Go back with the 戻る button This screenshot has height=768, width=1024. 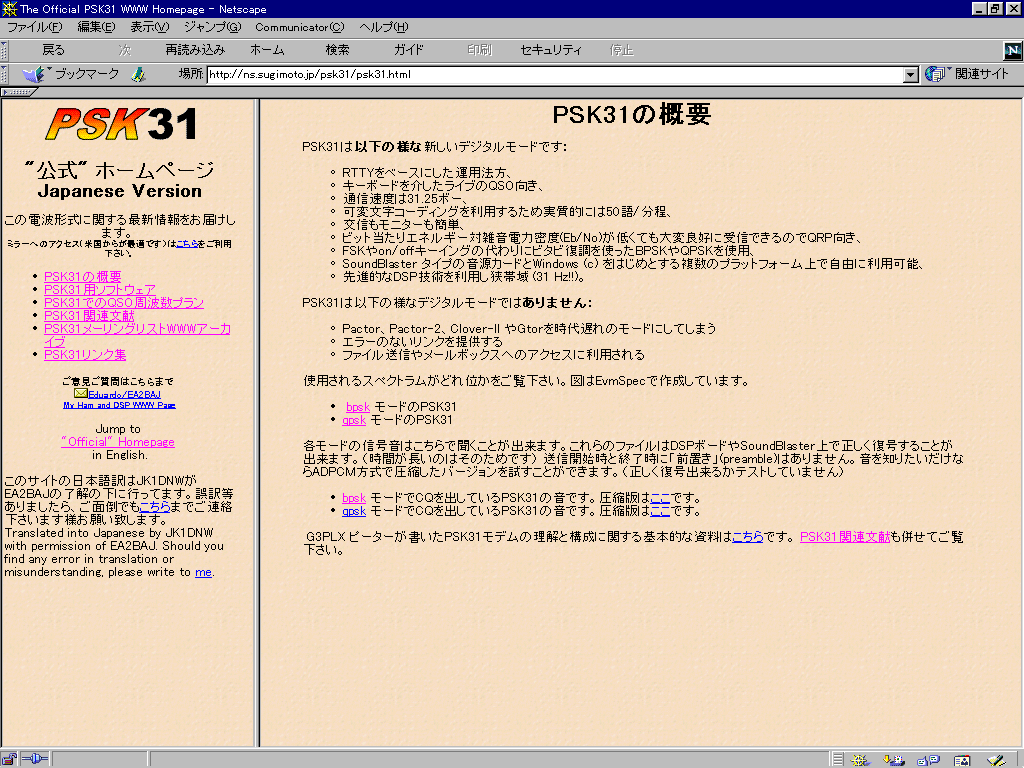[x=54, y=50]
